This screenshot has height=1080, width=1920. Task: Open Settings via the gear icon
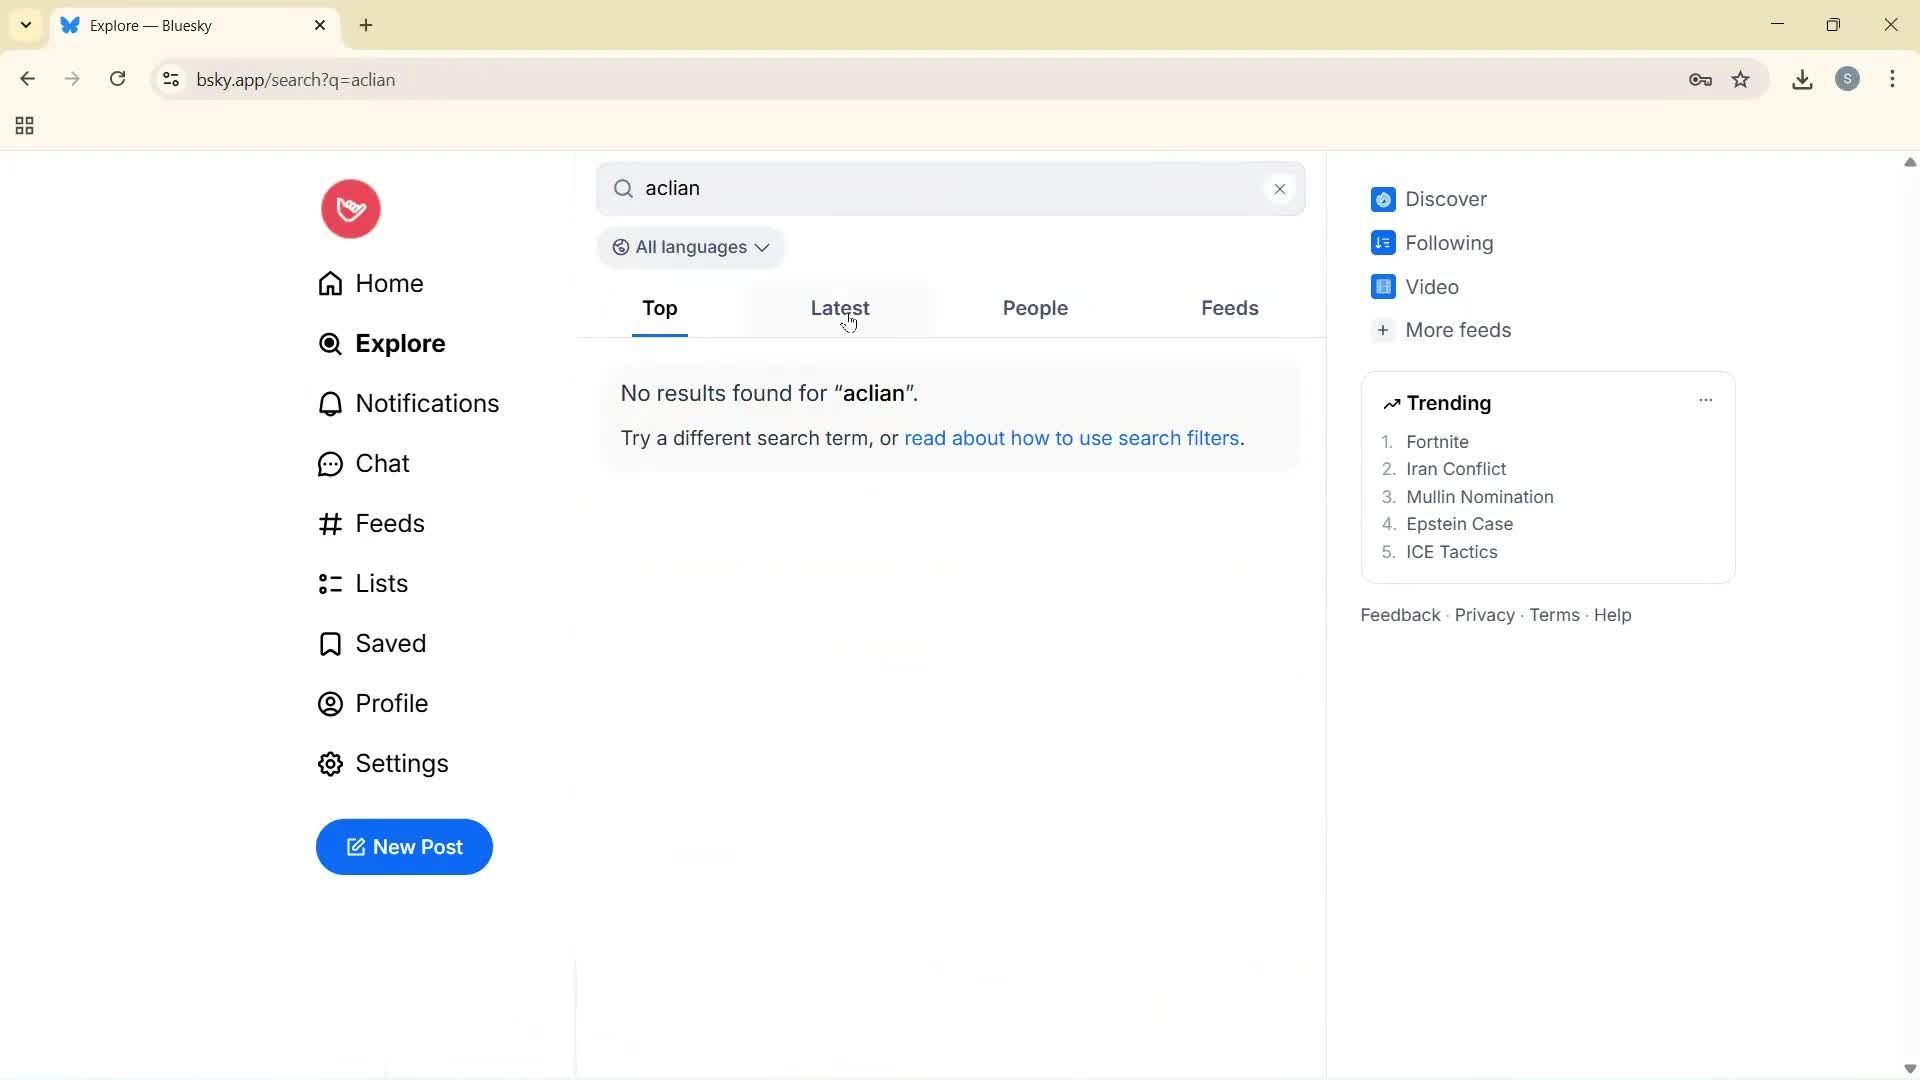click(402, 763)
